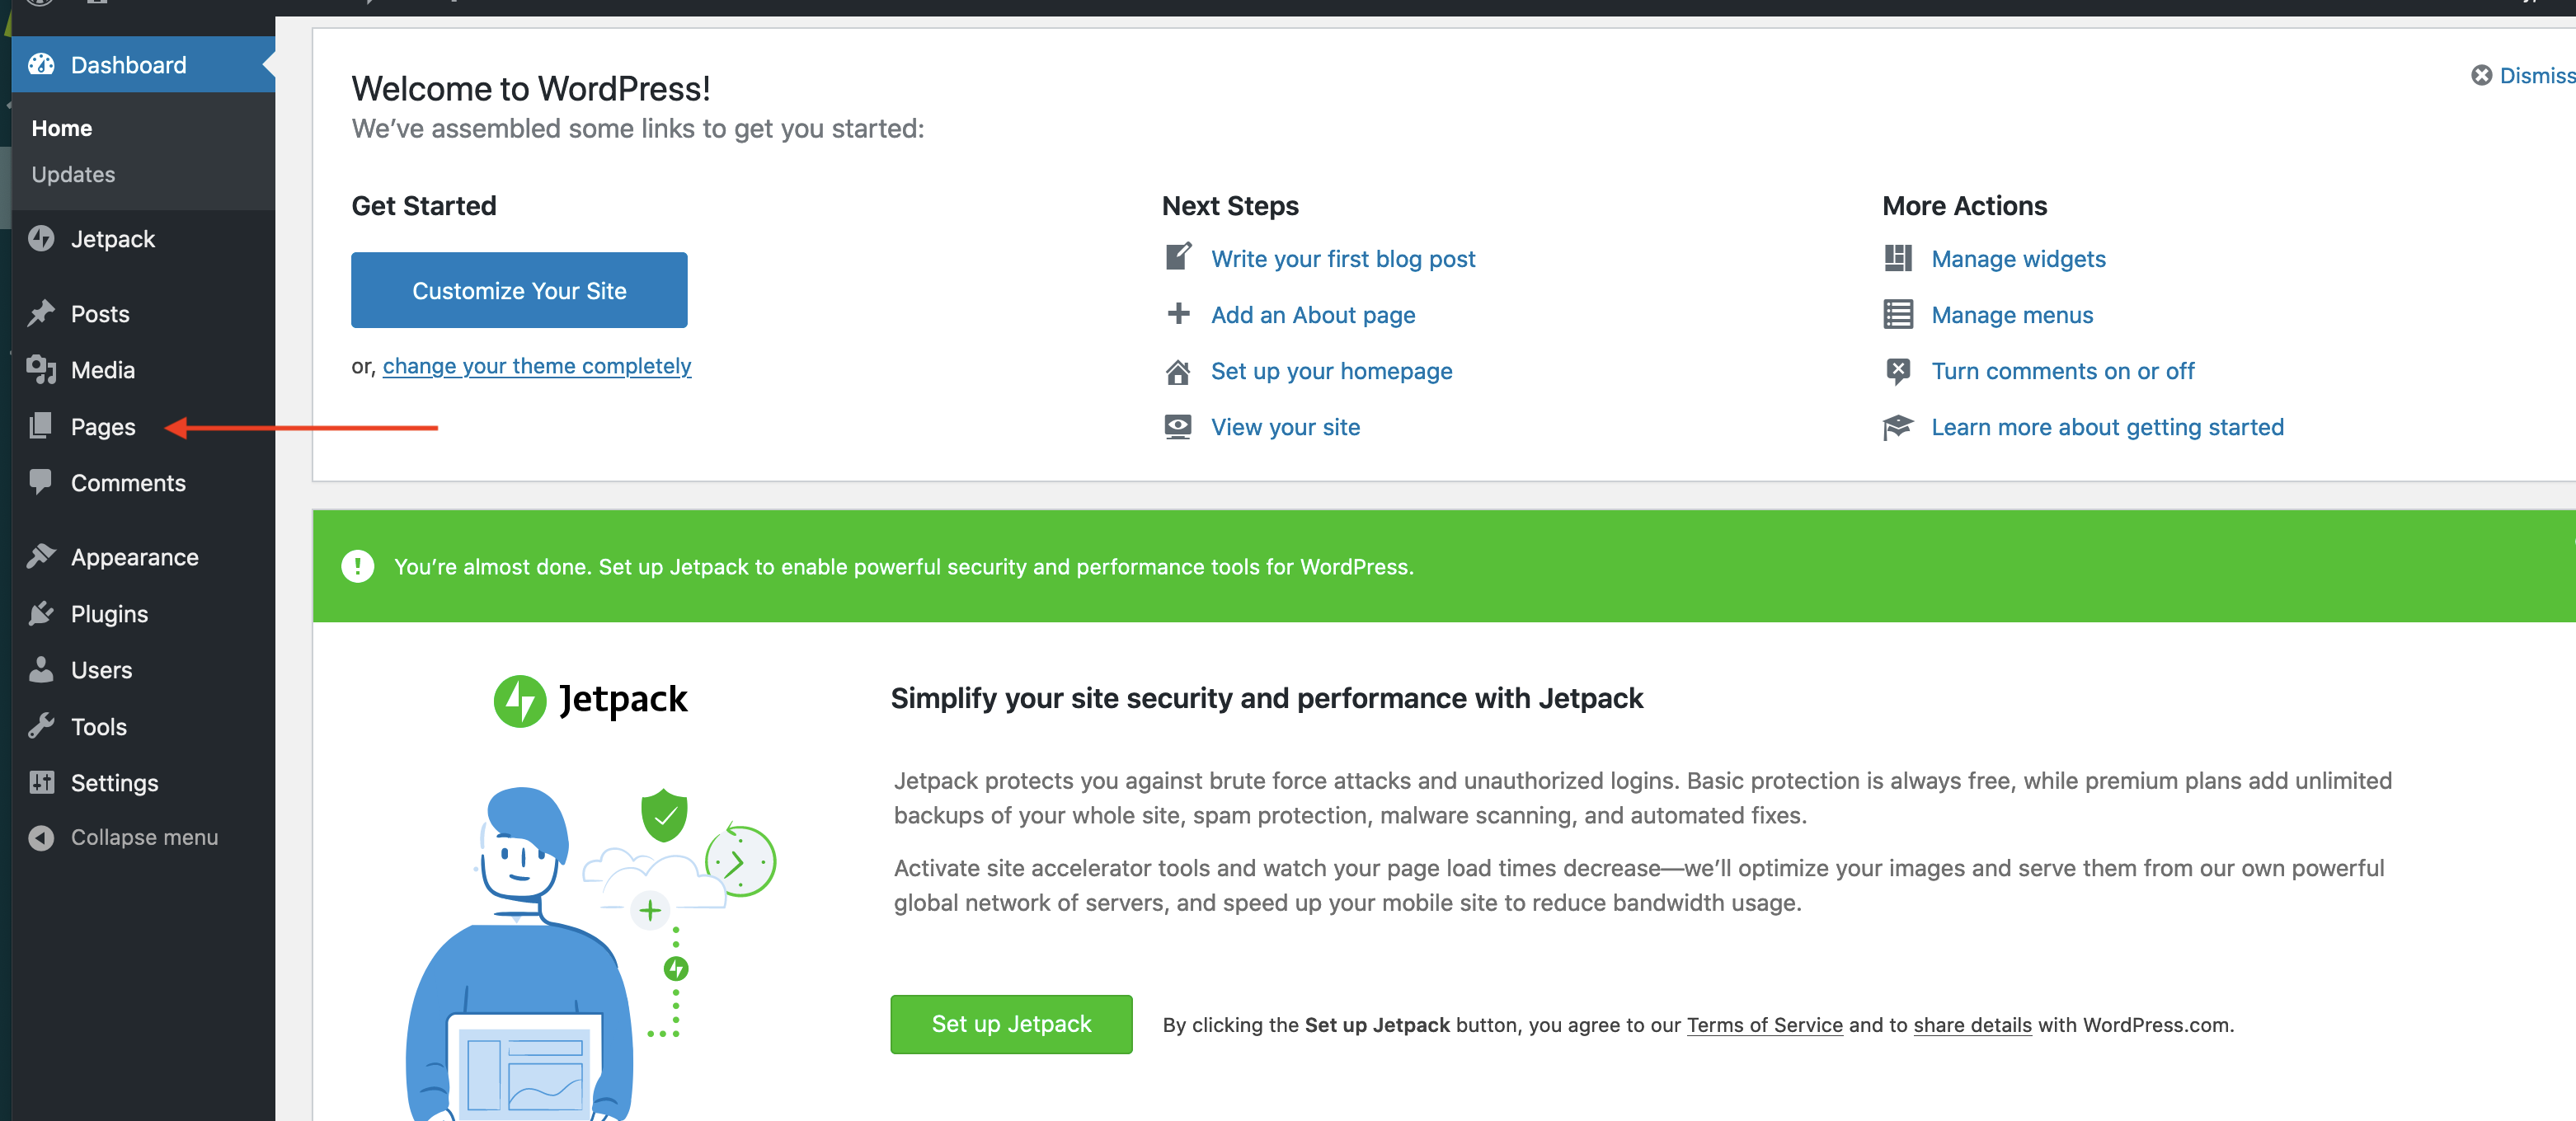This screenshot has width=2576, height=1121.
Task: Click the monitor icon beside View your site
Action: (x=1178, y=427)
